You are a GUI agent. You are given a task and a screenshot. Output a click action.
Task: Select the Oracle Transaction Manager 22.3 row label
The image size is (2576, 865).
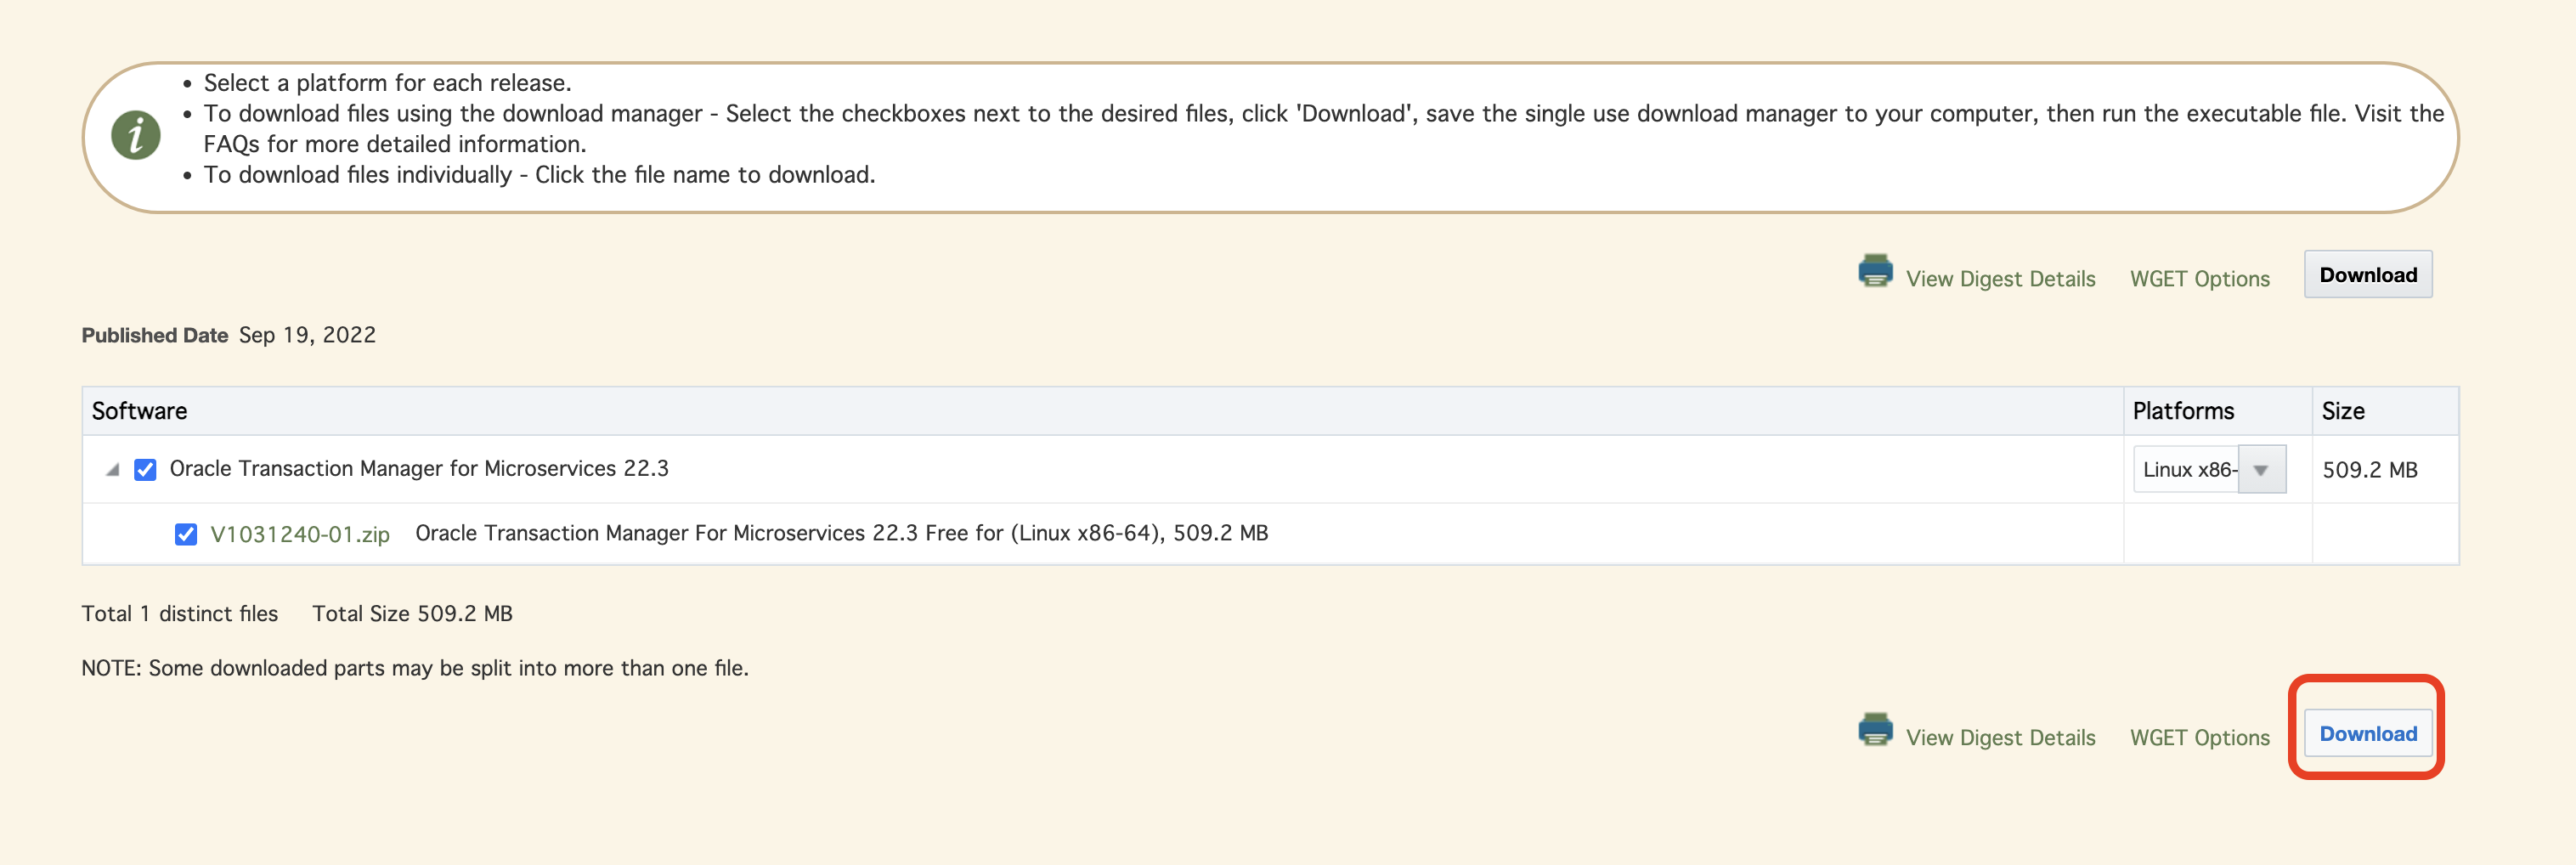419,469
